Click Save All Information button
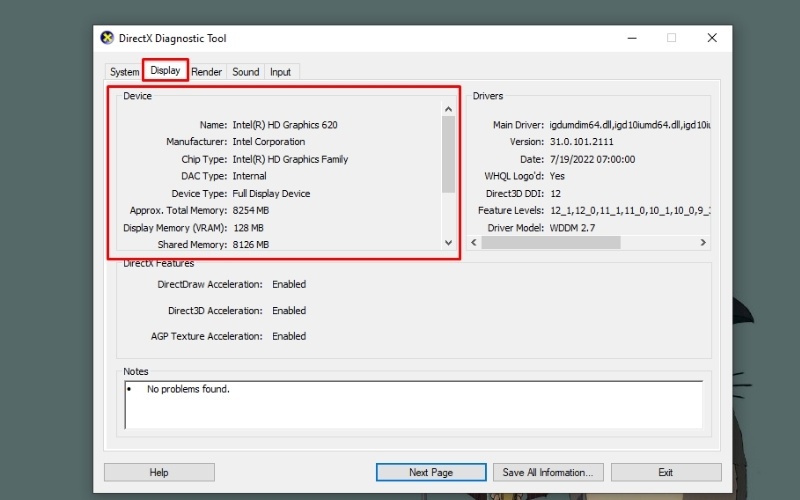The image size is (800, 500). point(547,472)
